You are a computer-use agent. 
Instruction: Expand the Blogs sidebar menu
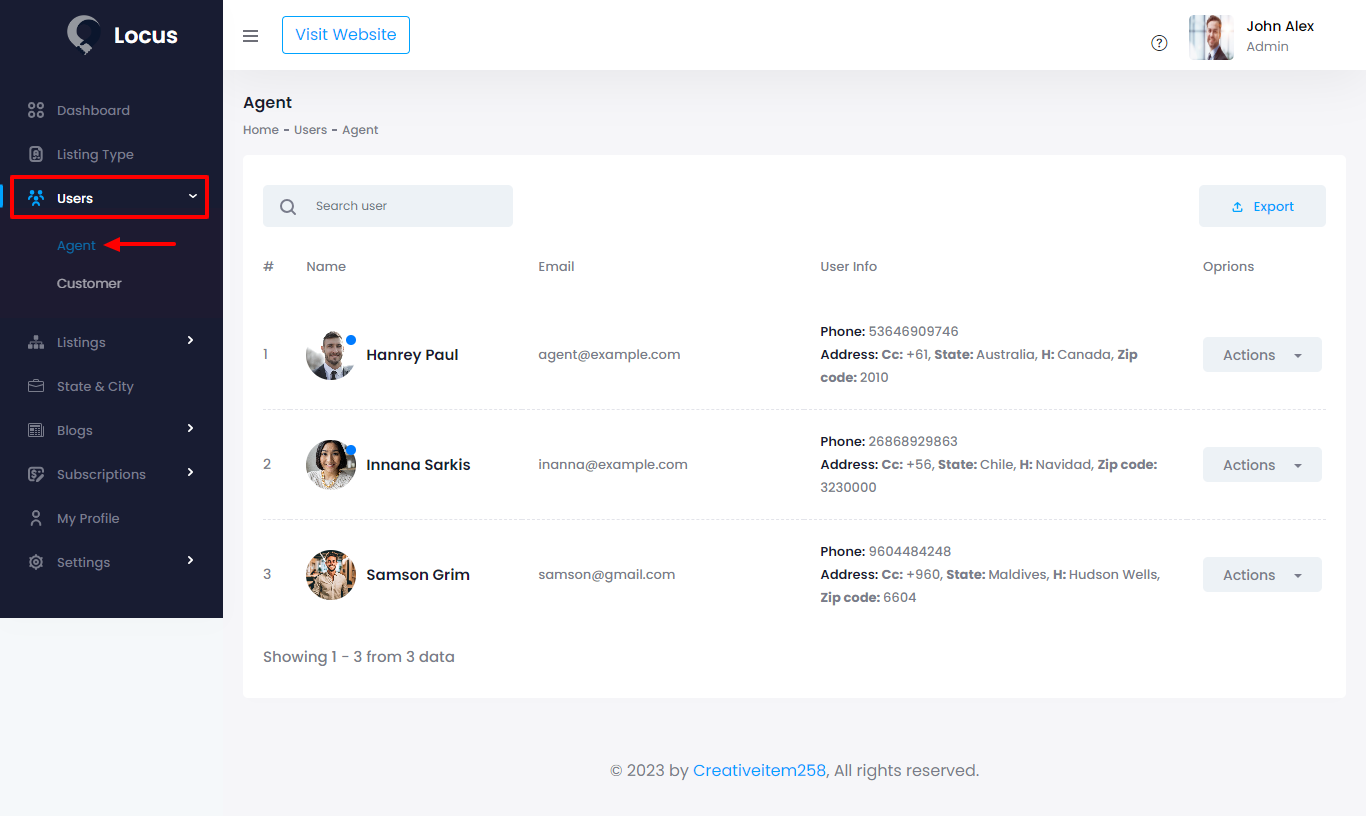pos(75,429)
